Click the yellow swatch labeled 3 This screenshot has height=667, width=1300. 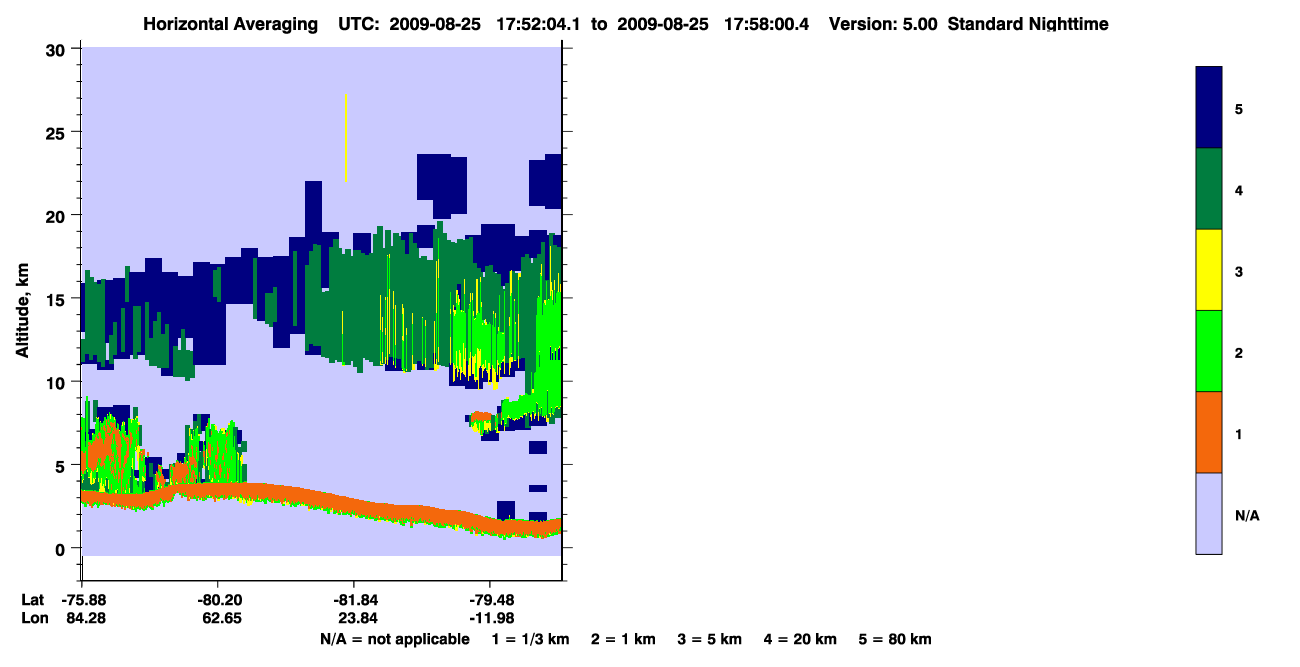point(1209,270)
